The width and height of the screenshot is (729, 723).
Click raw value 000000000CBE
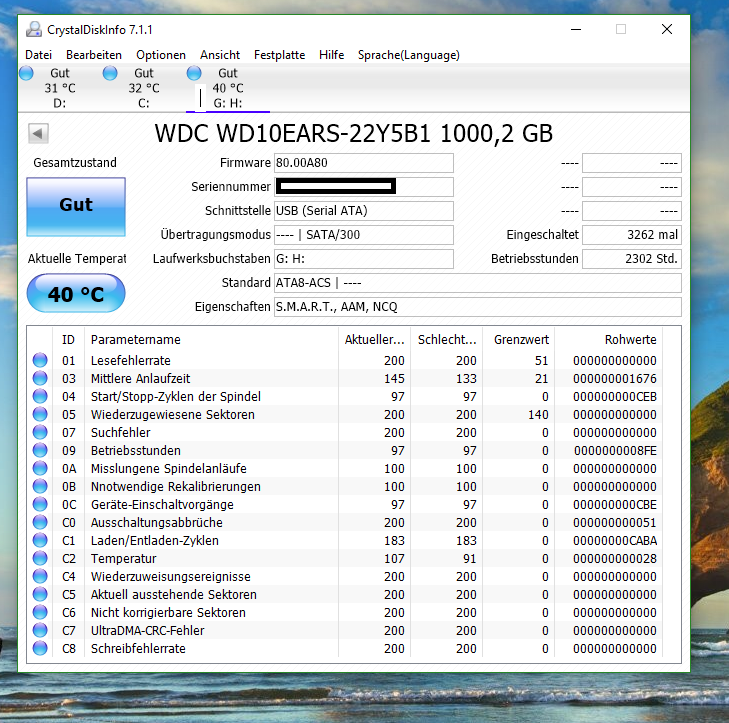coord(615,504)
